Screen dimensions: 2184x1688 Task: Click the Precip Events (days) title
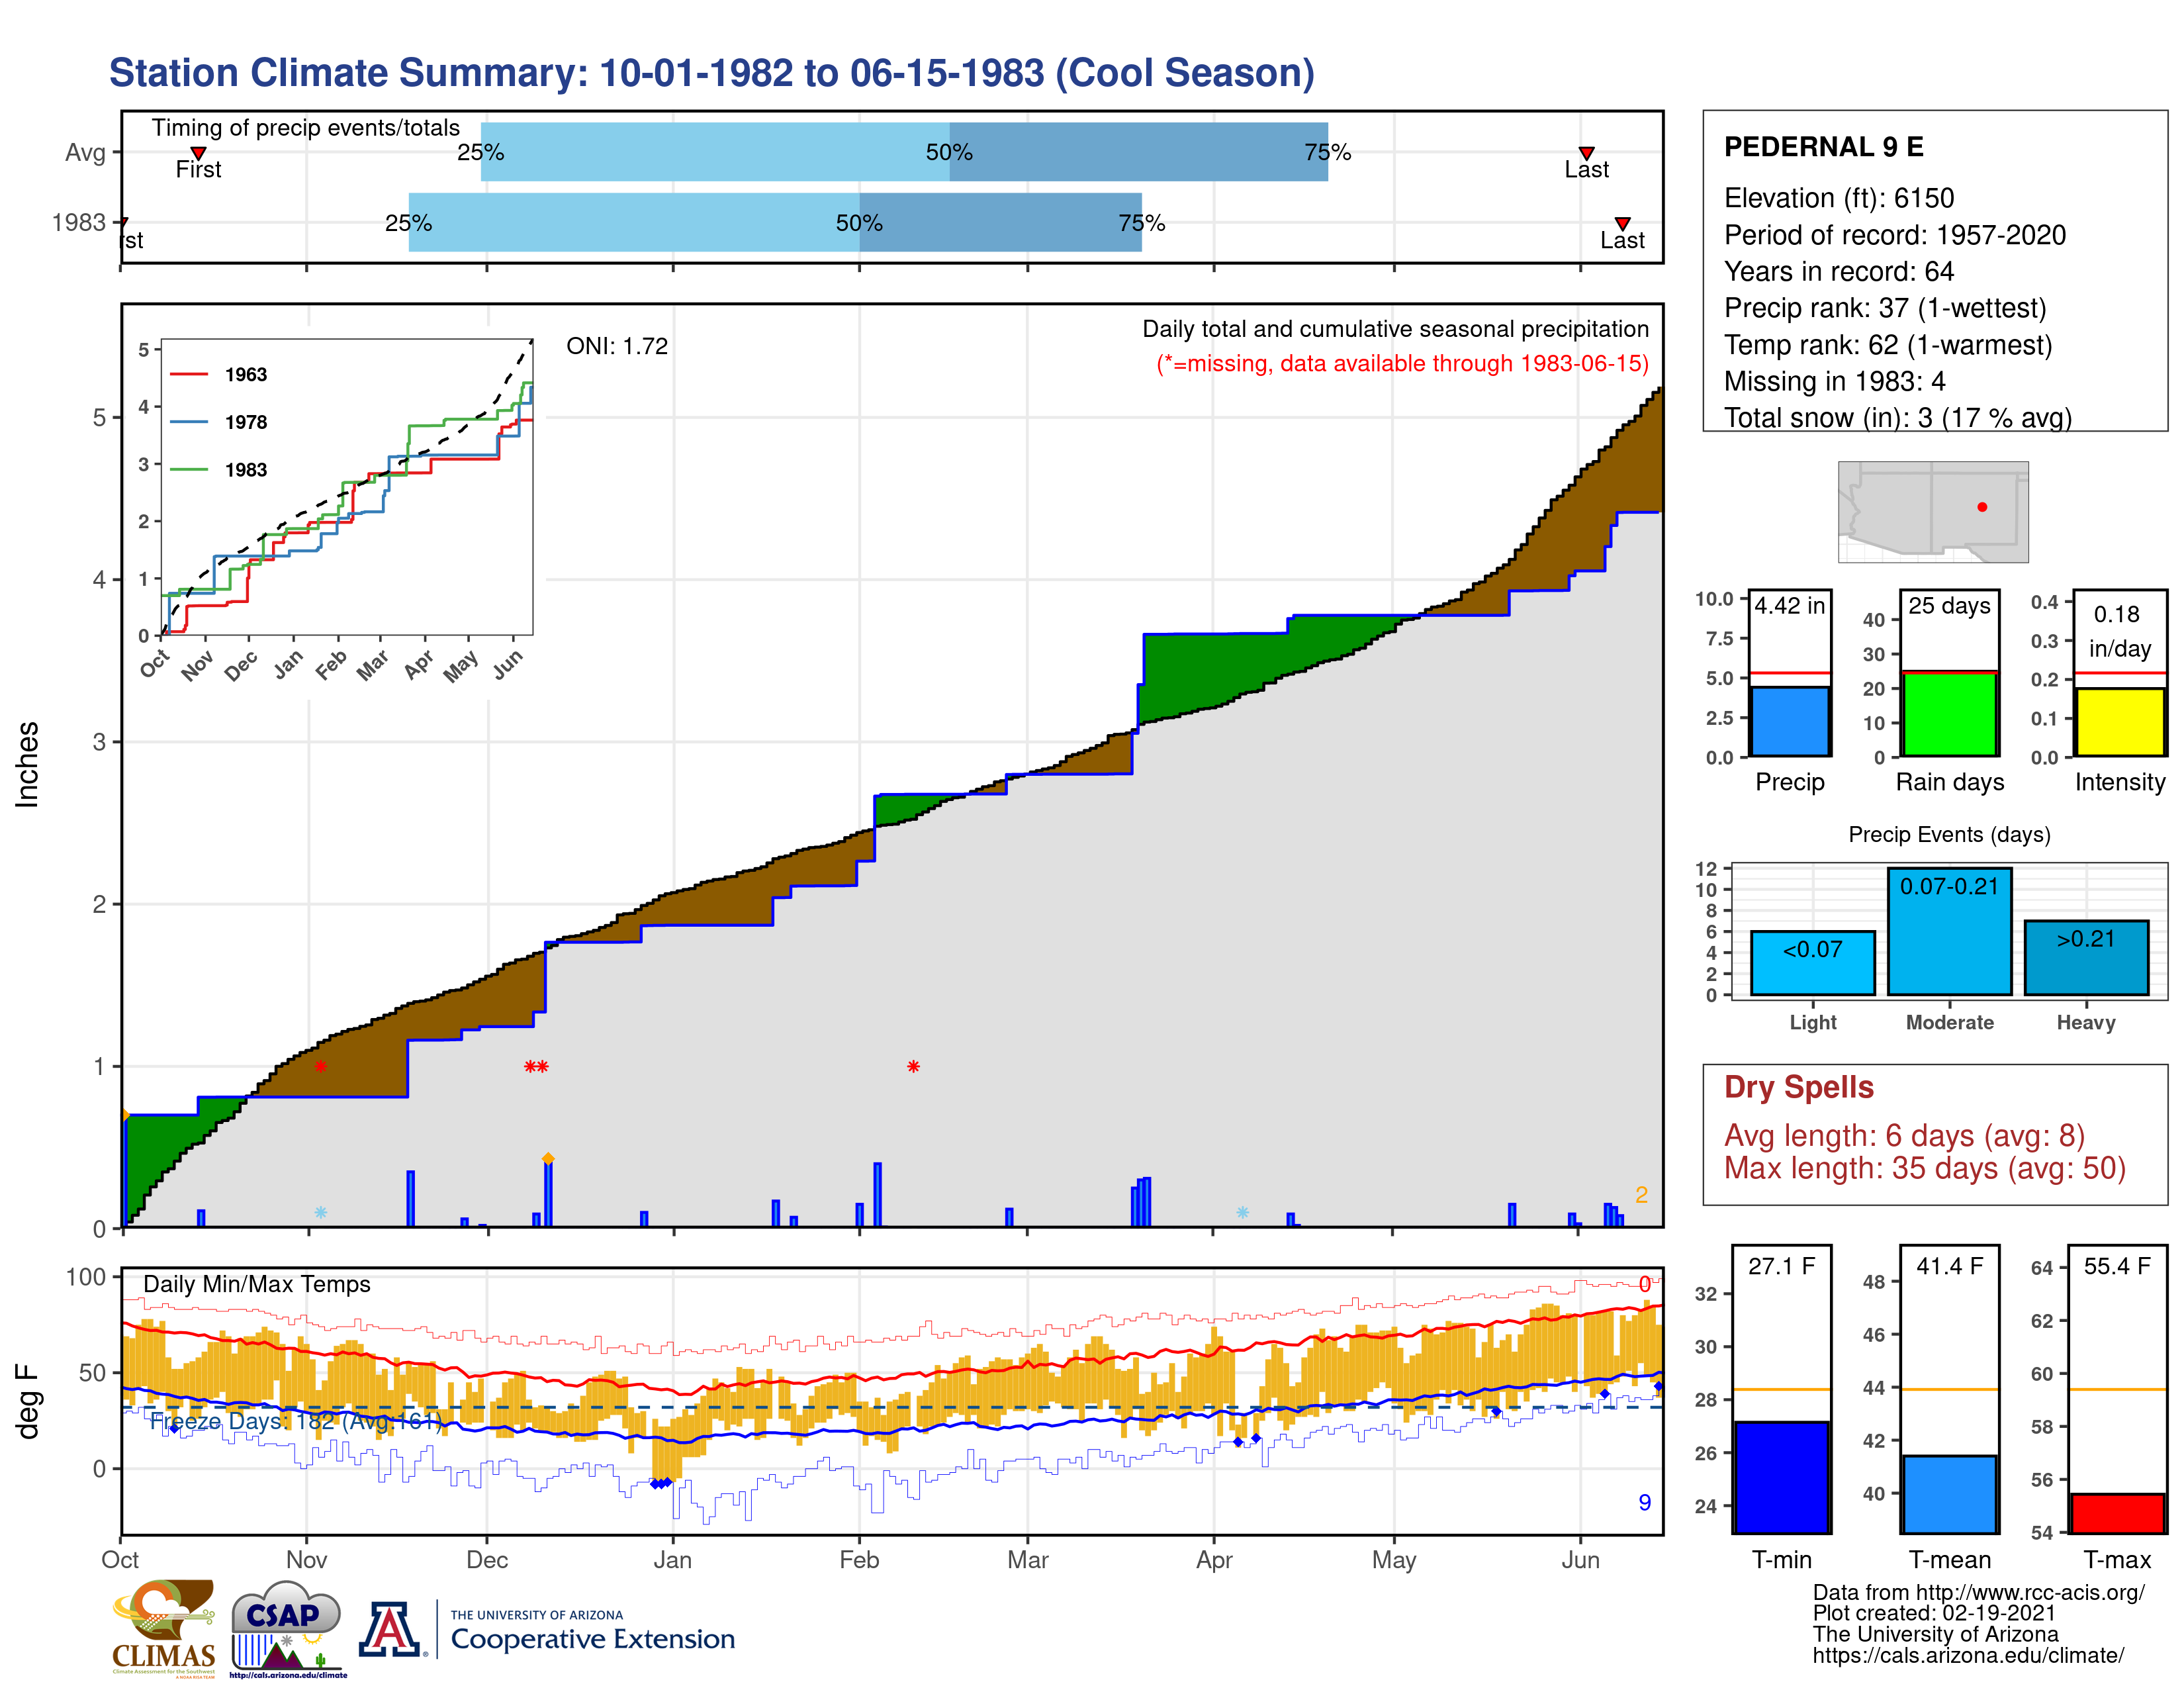coord(1949,834)
